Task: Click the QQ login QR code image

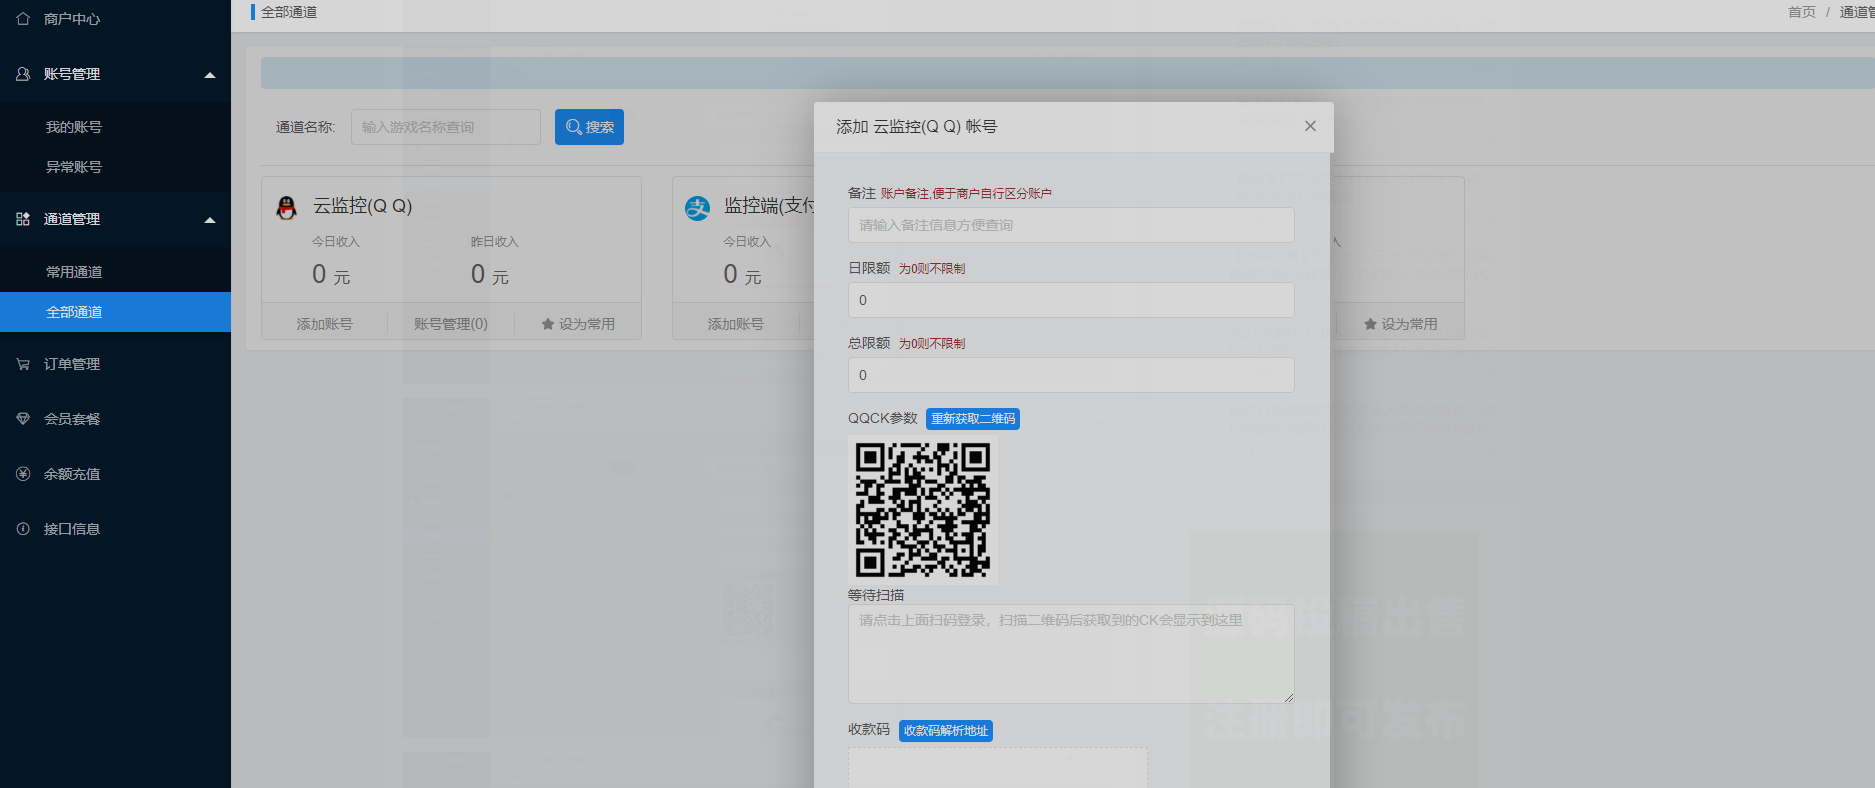Action: tap(922, 510)
